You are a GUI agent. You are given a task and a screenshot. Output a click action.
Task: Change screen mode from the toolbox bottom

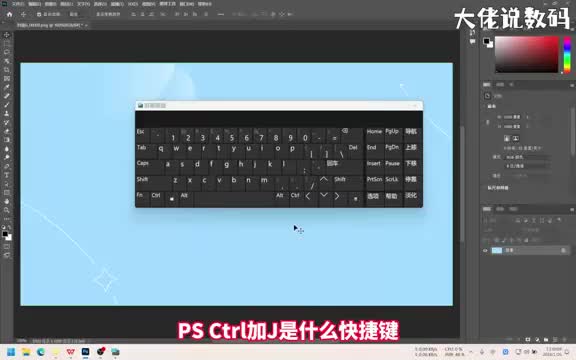coord(7,255)
